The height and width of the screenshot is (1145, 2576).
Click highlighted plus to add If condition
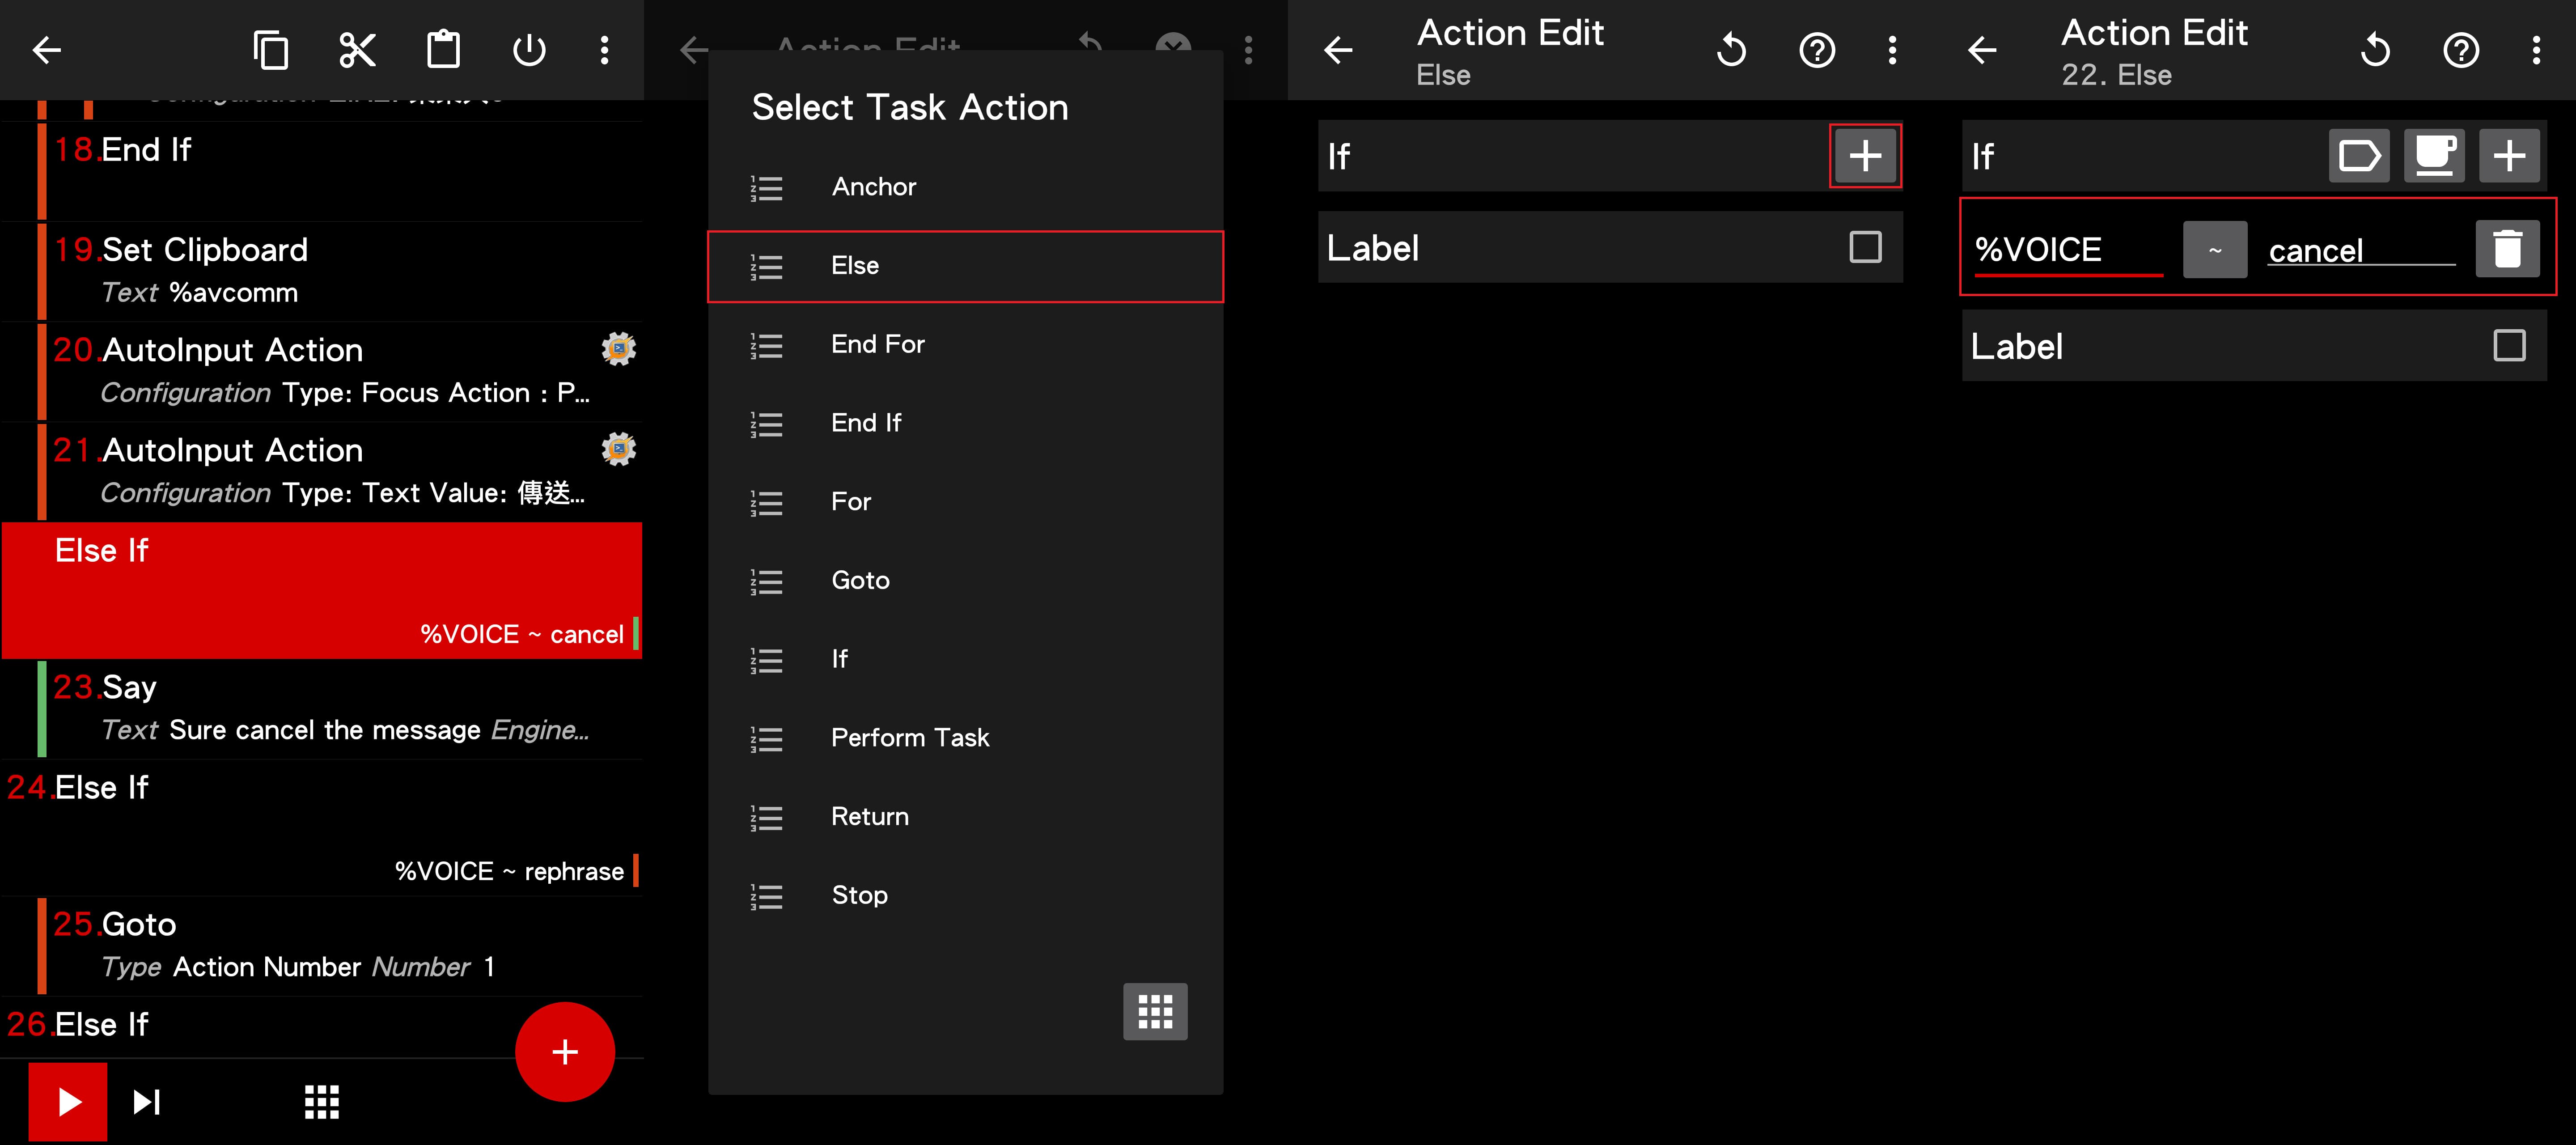point(1865,156)
